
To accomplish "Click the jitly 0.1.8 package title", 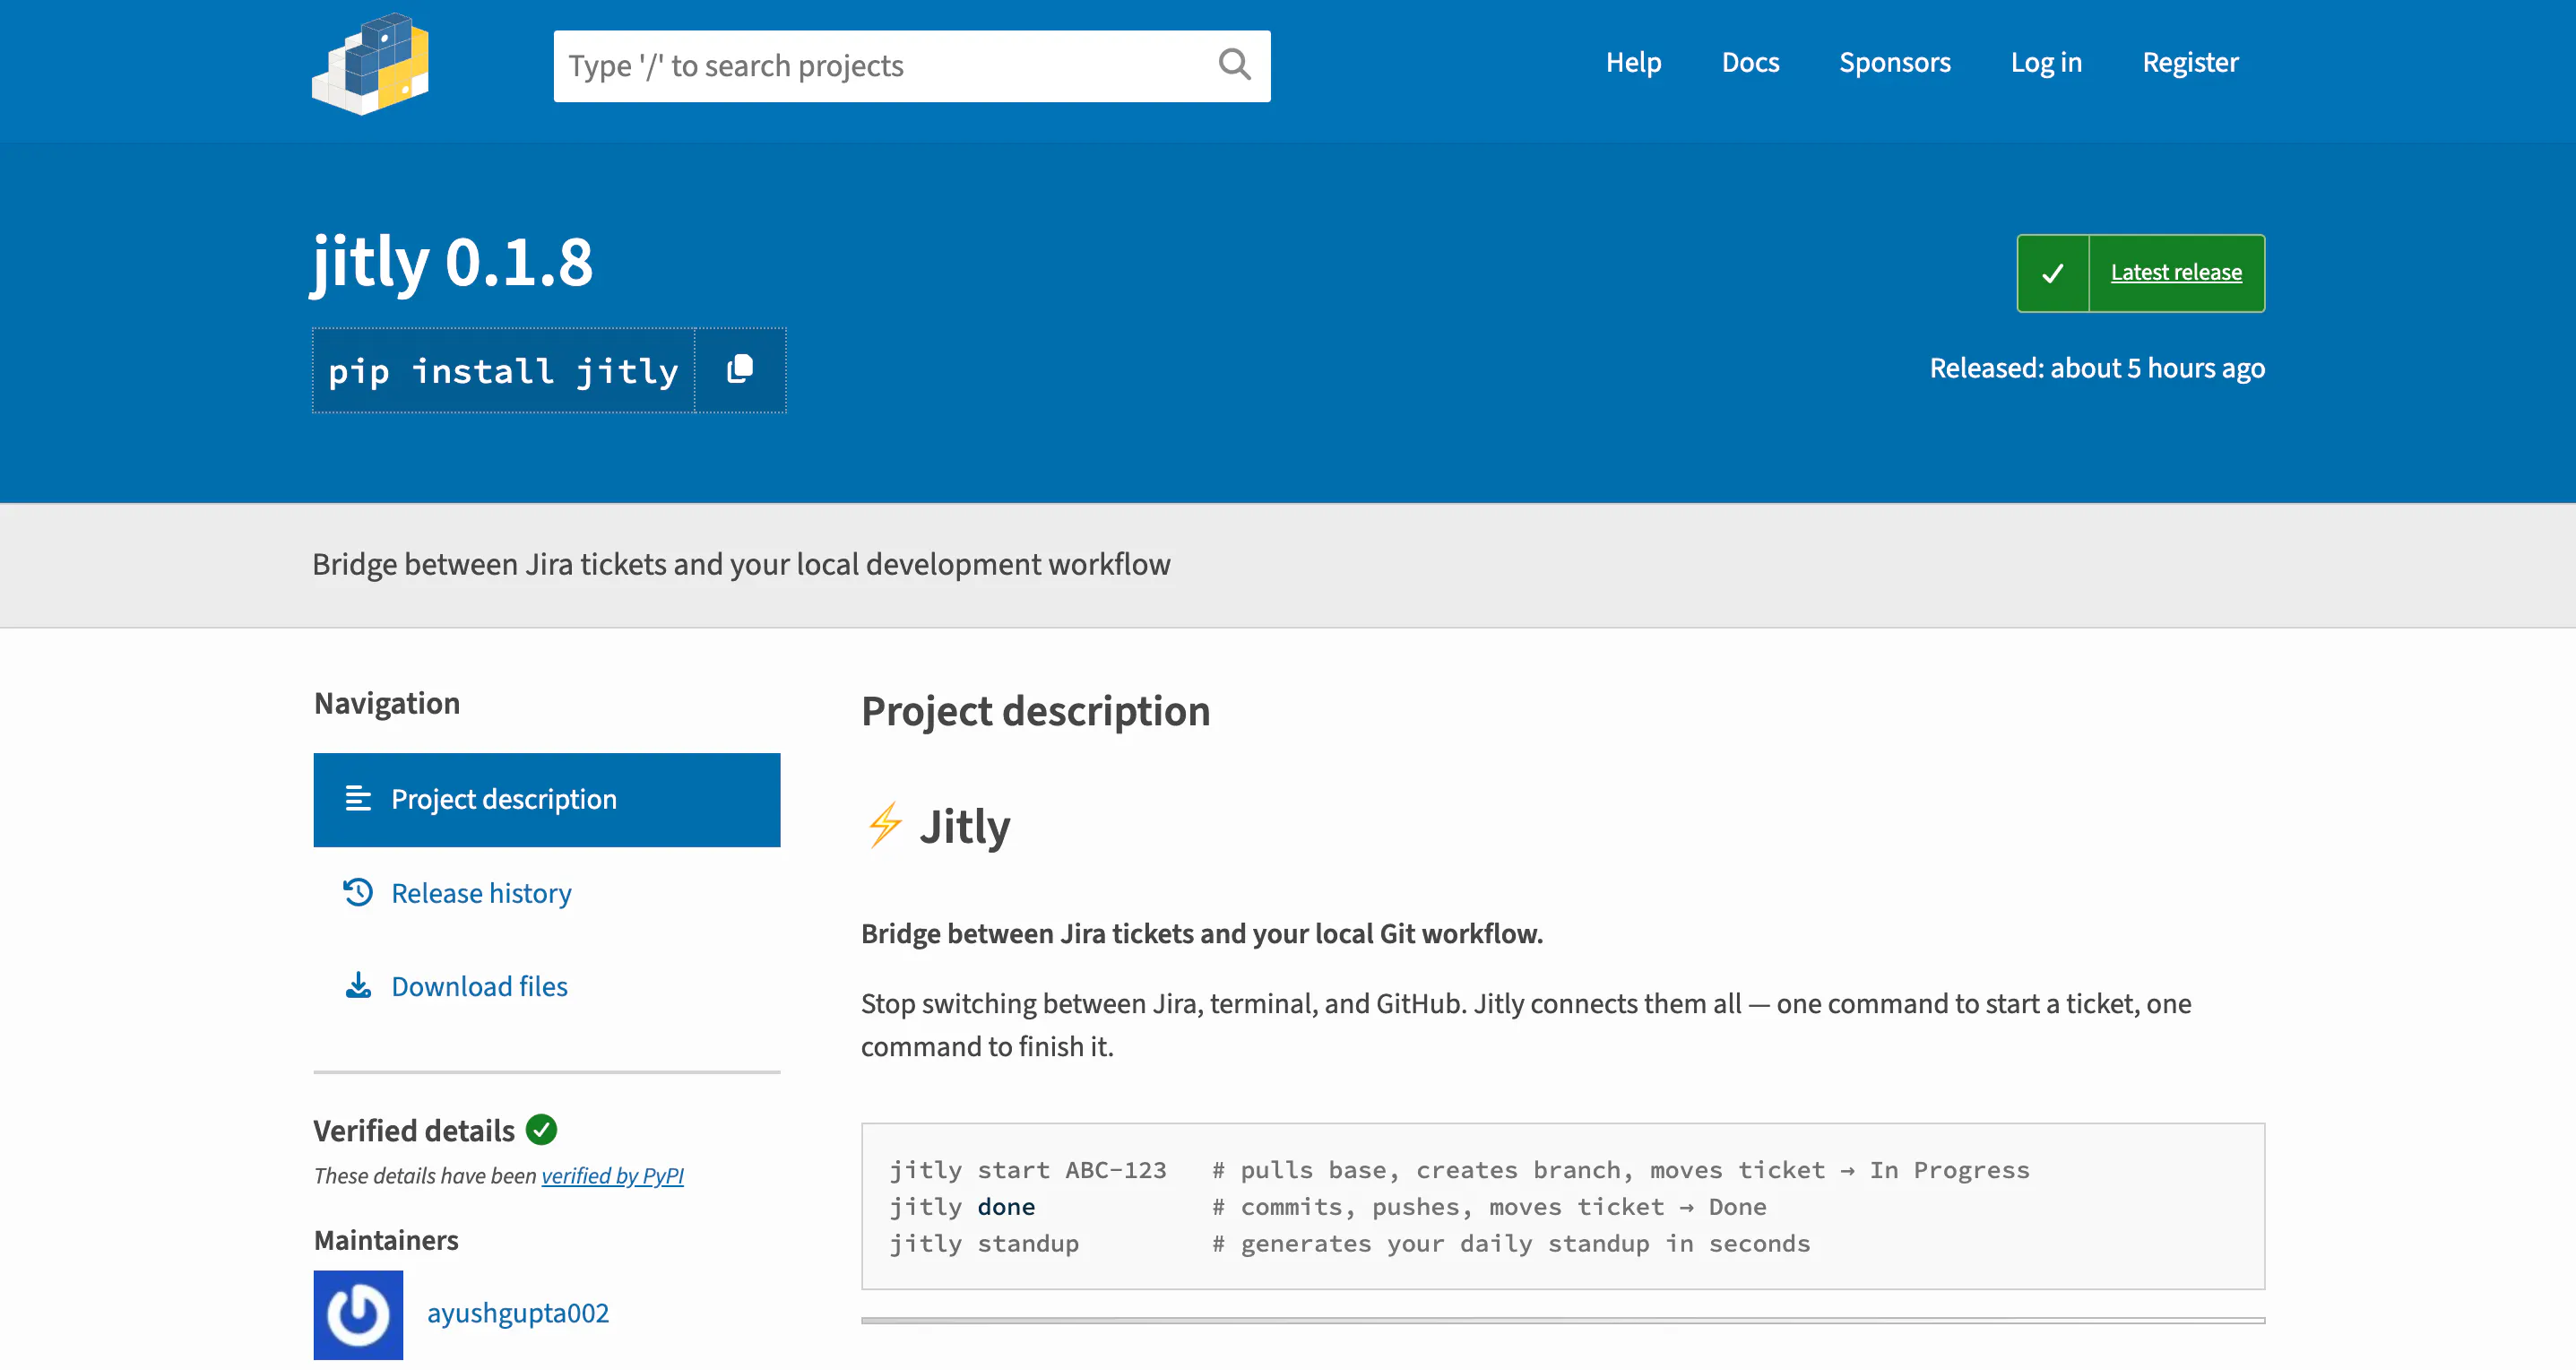I will coord(452,263).
